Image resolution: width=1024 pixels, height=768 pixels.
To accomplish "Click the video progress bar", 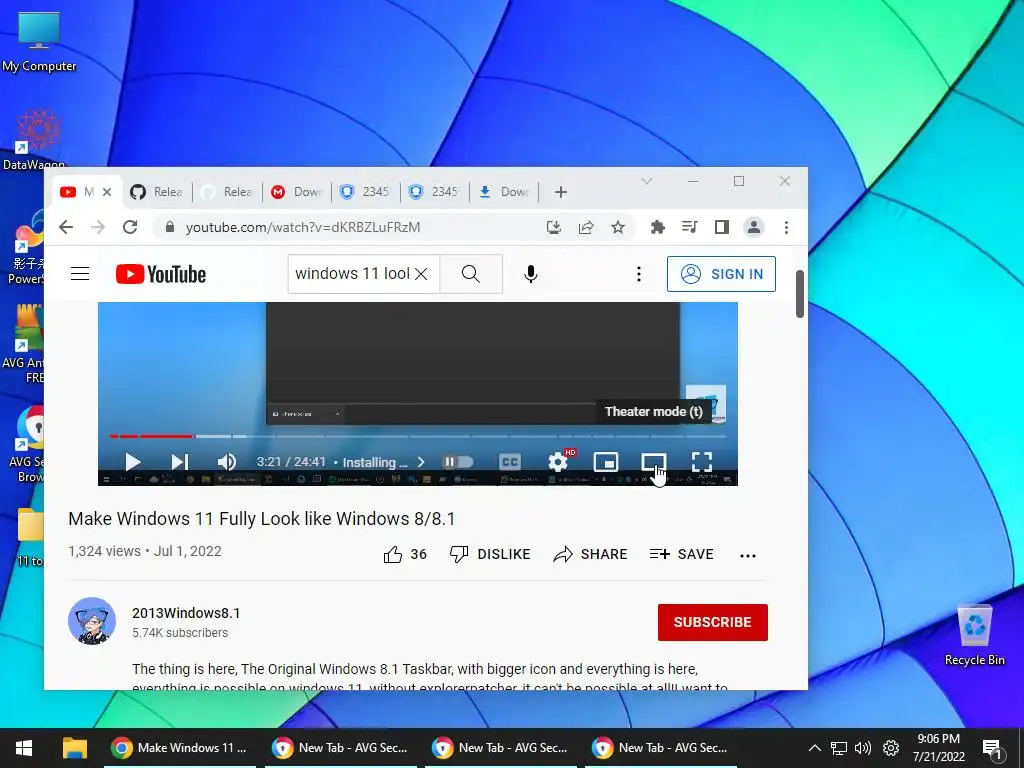I will tap(418, 436).
